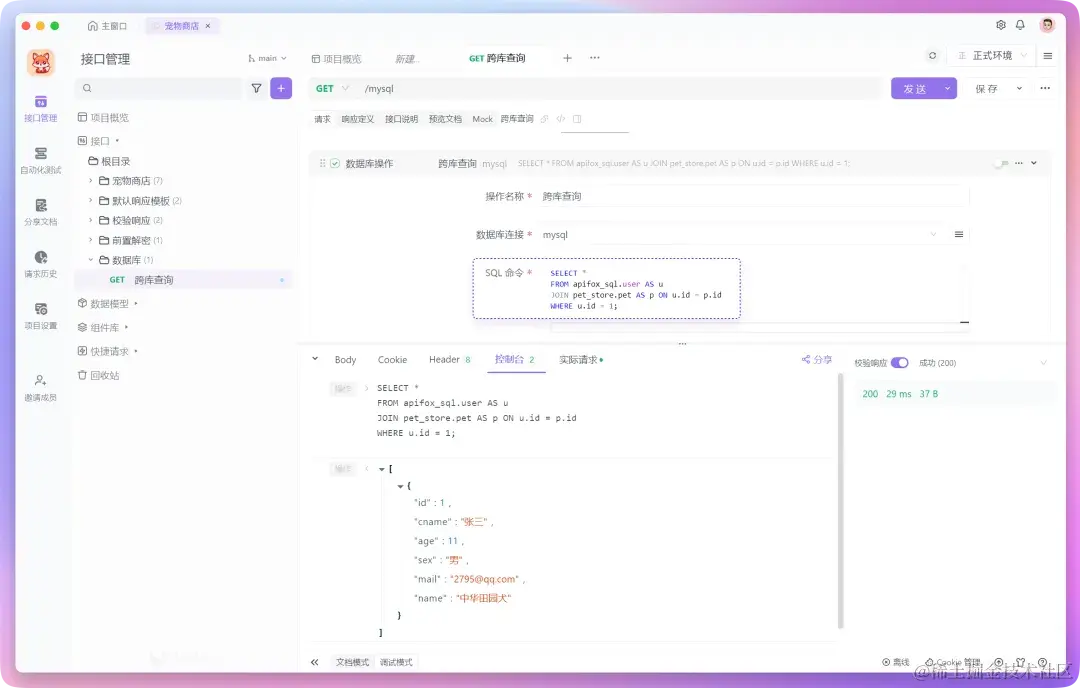Click the user avatar at top right
This screenshot has width=1080, height=688.
click(1047, 25)
